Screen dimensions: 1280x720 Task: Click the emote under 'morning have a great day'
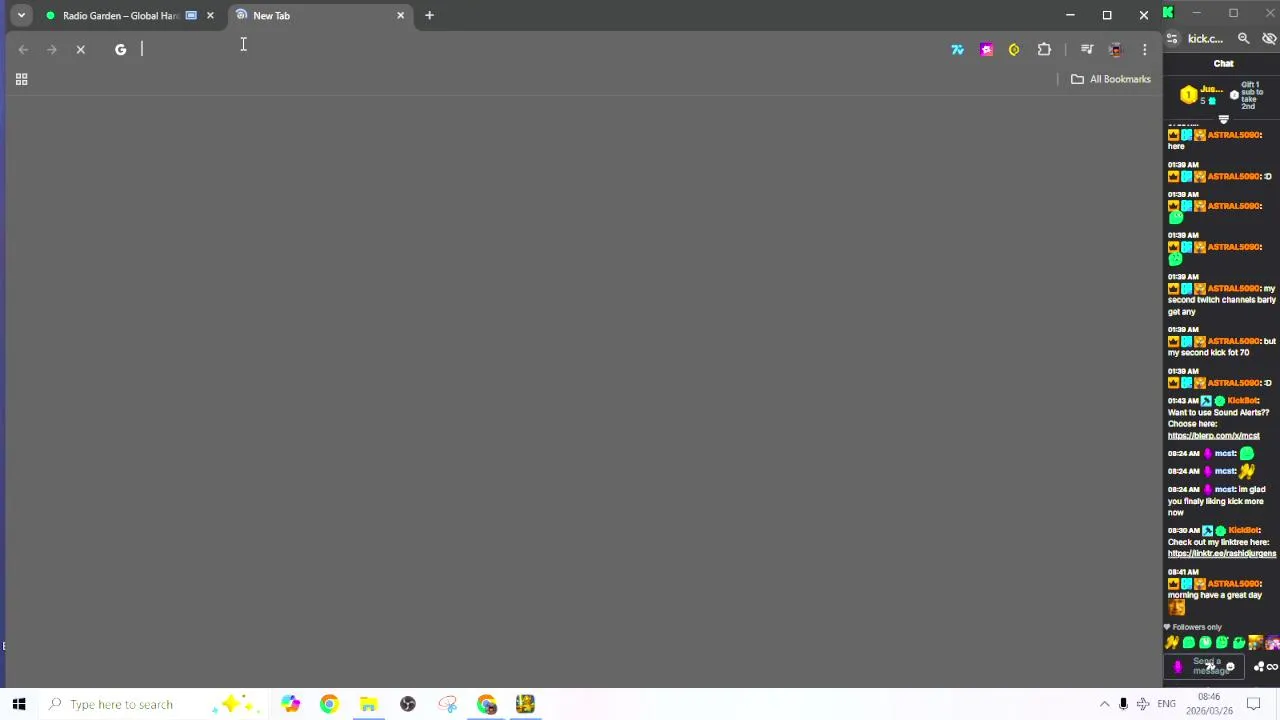pyautogui.click(x=1176, y=607)
